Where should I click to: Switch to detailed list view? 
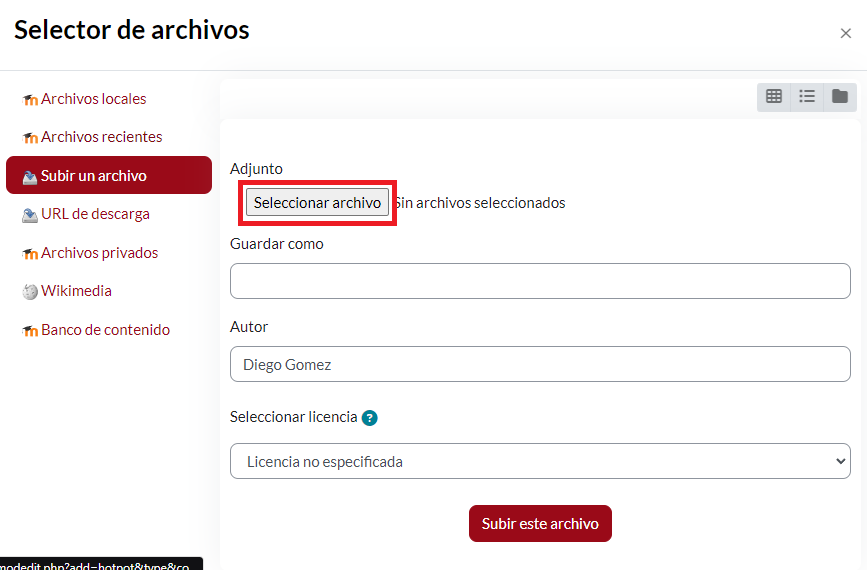[x=807, y=97]
